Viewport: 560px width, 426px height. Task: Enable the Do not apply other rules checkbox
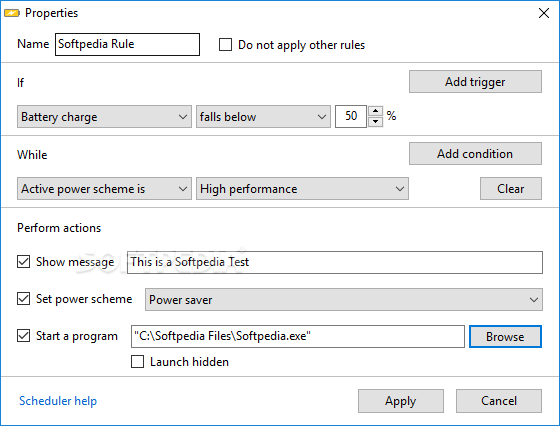coord(225,45)
